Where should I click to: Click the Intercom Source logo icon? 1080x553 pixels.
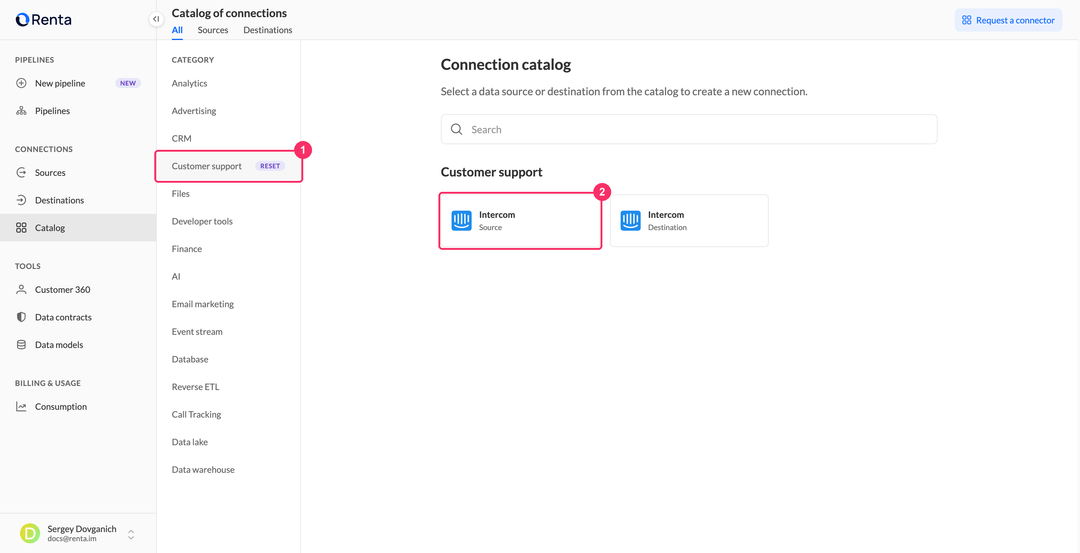click(x=461, y=220)
